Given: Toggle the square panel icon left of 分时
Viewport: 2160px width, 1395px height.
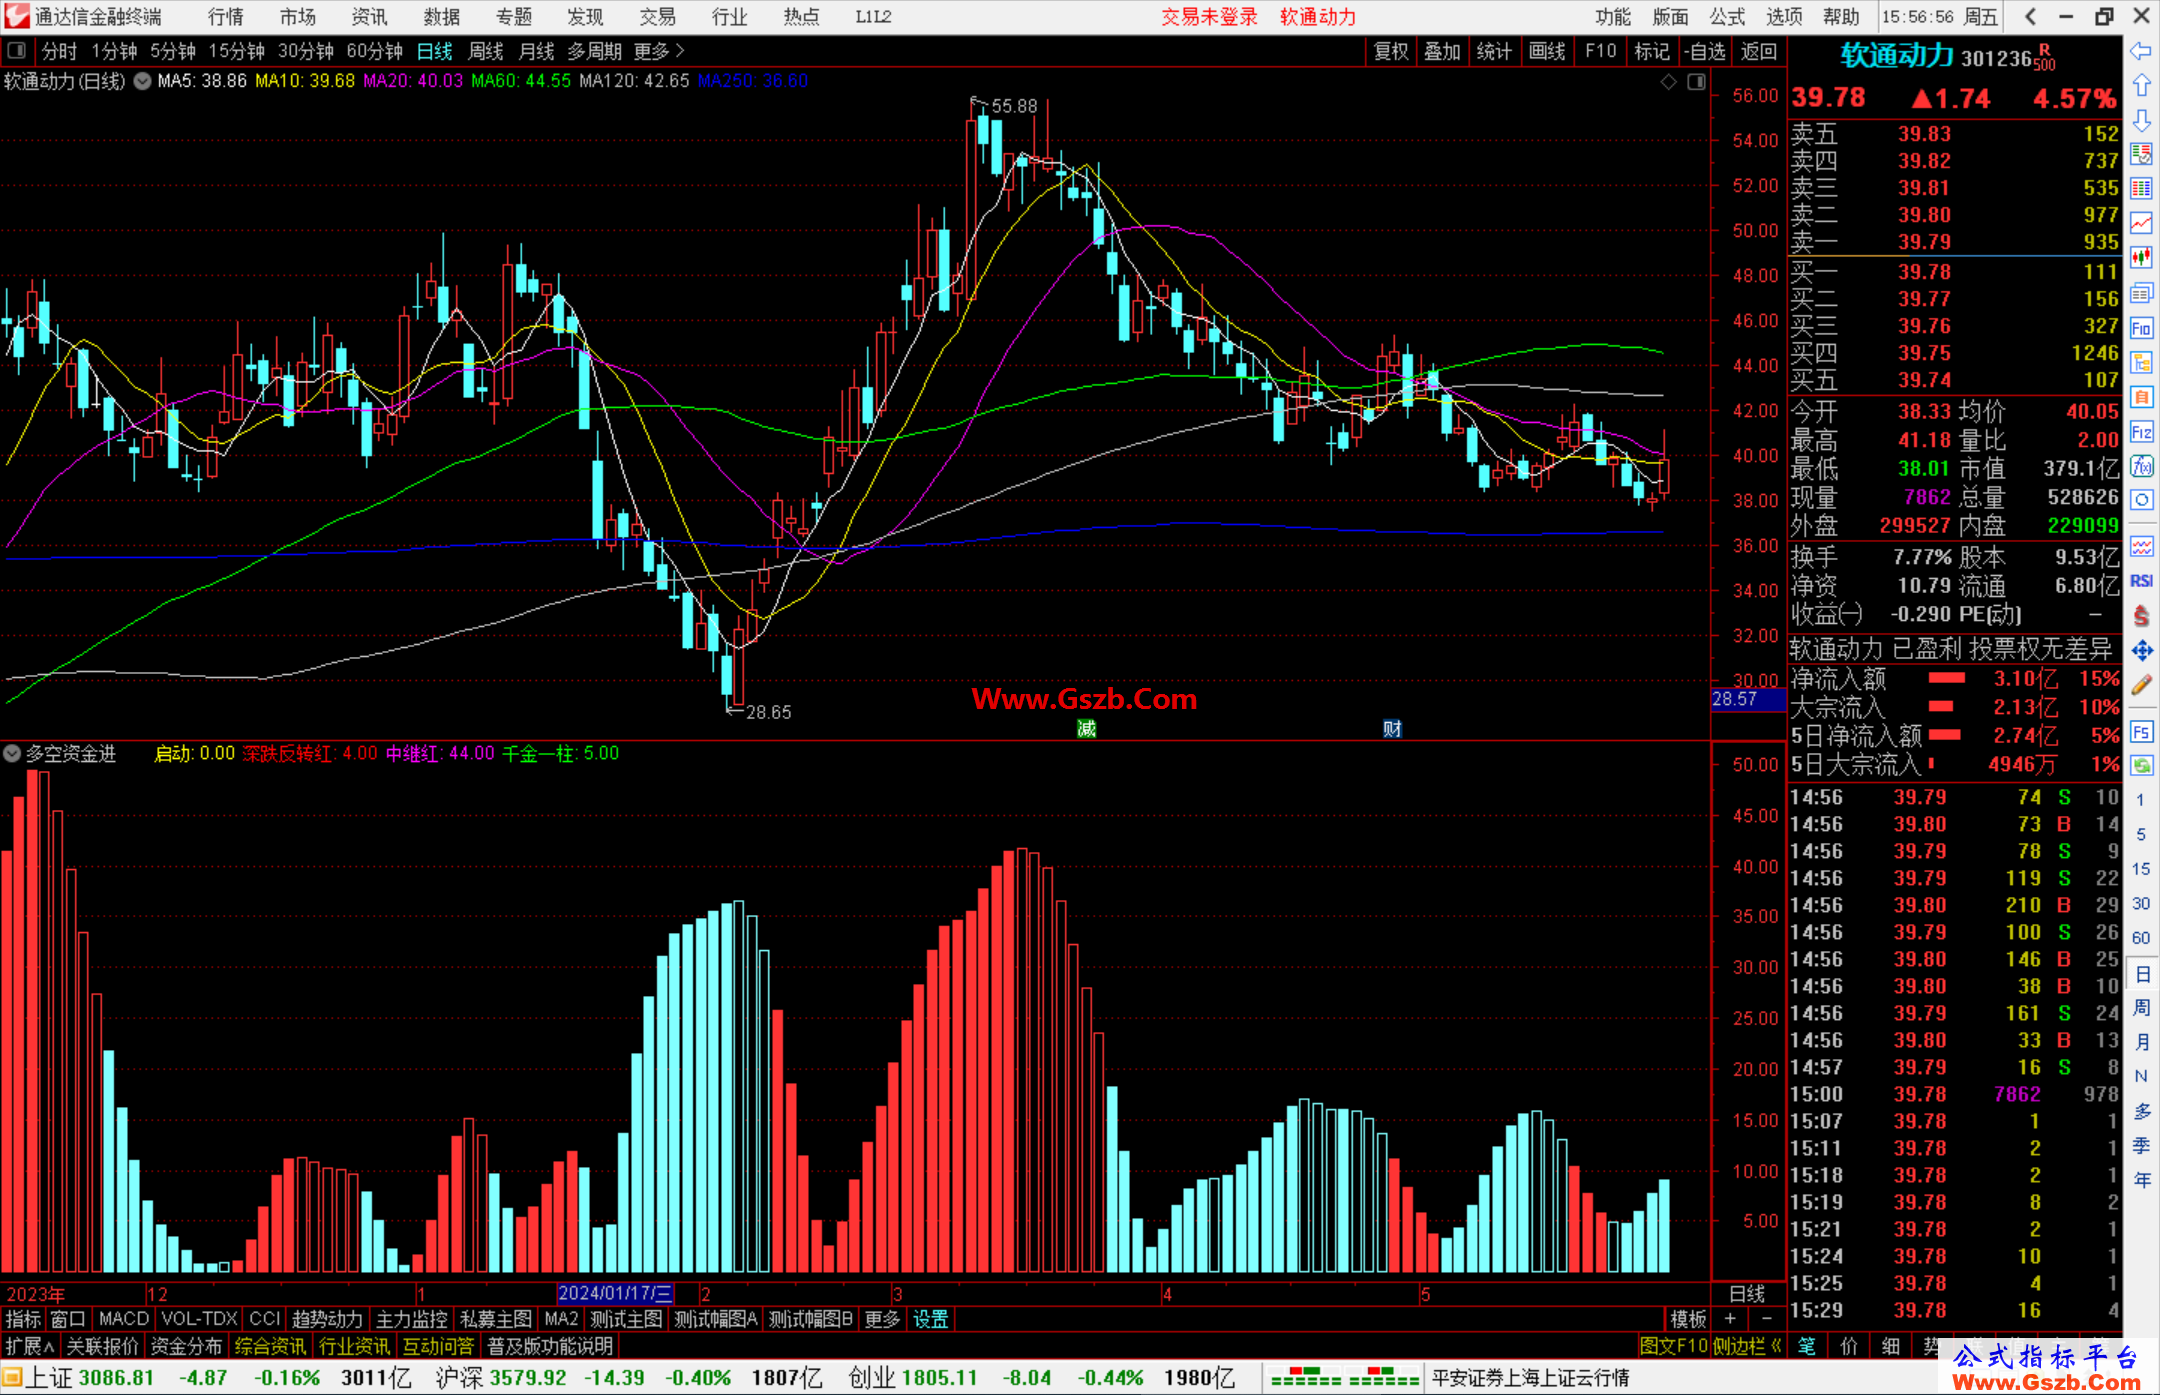Looking at the screenshot, I should pos(16,50).
